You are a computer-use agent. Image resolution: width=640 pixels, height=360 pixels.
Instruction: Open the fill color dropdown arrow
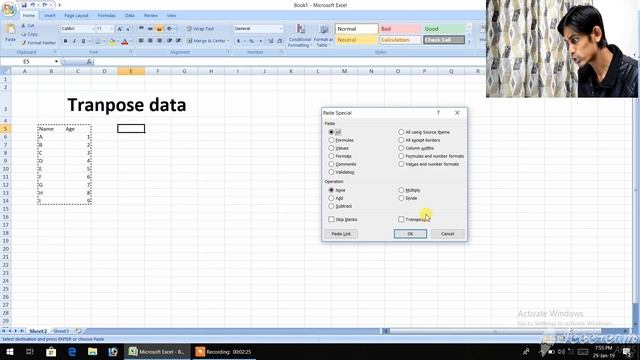click(x=118, y=41)
